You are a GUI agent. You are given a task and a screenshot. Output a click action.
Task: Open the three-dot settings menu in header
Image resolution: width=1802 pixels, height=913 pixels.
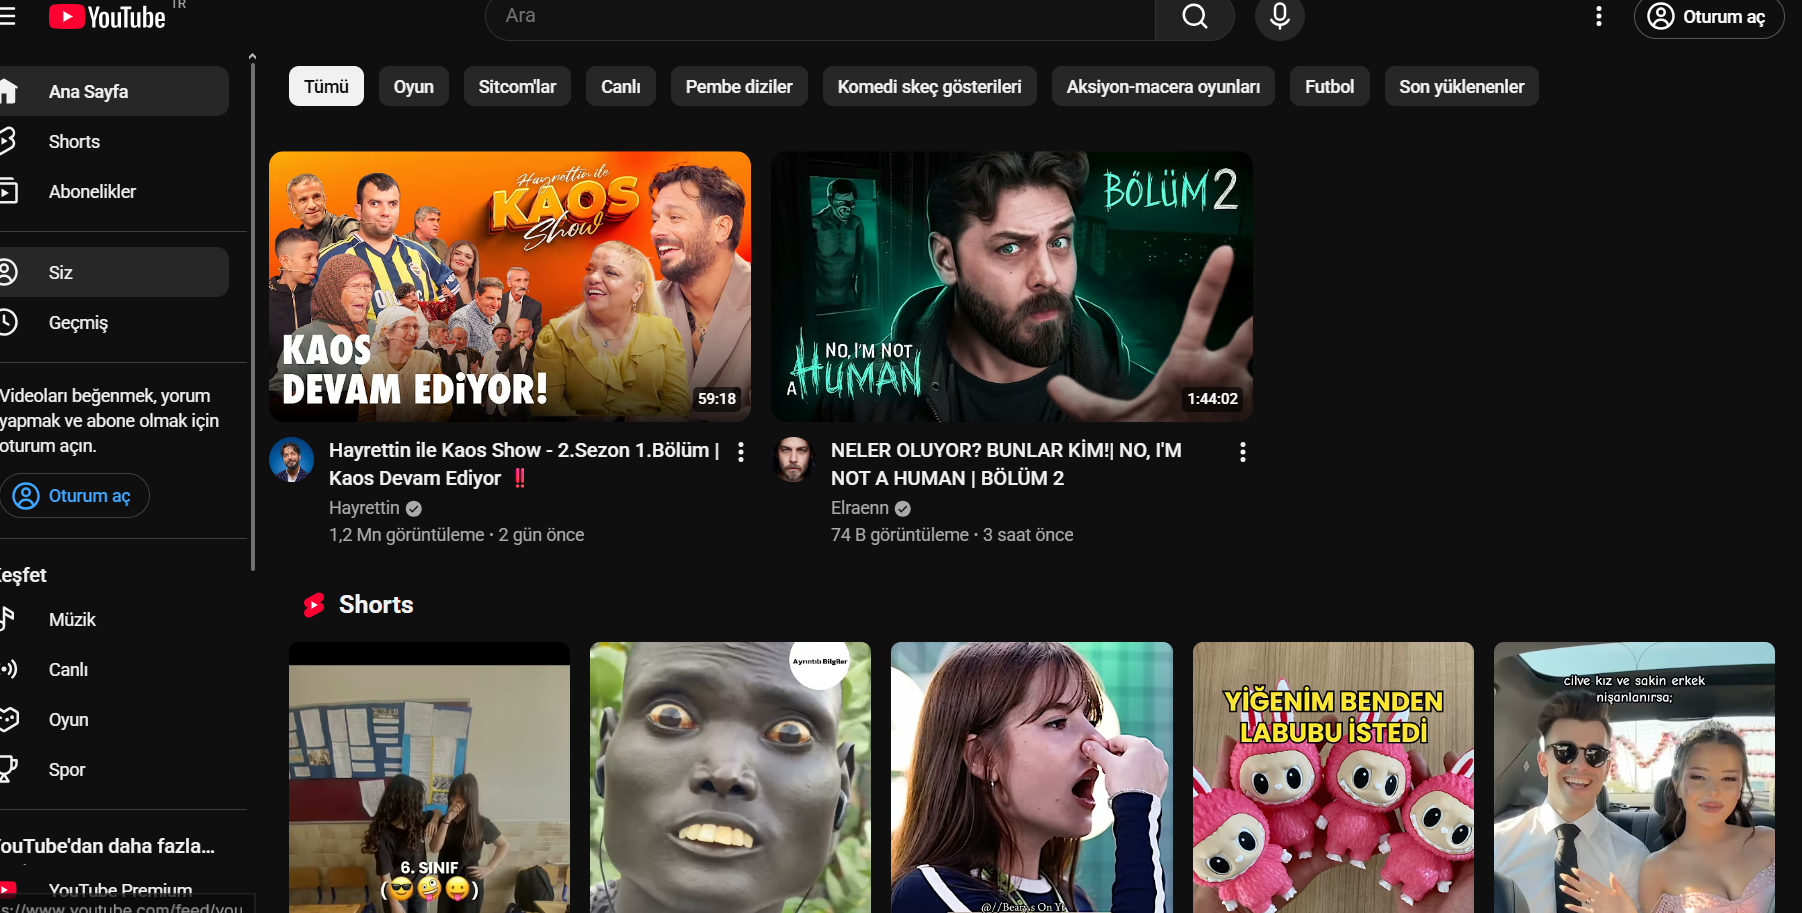[x=1599, y=17]
